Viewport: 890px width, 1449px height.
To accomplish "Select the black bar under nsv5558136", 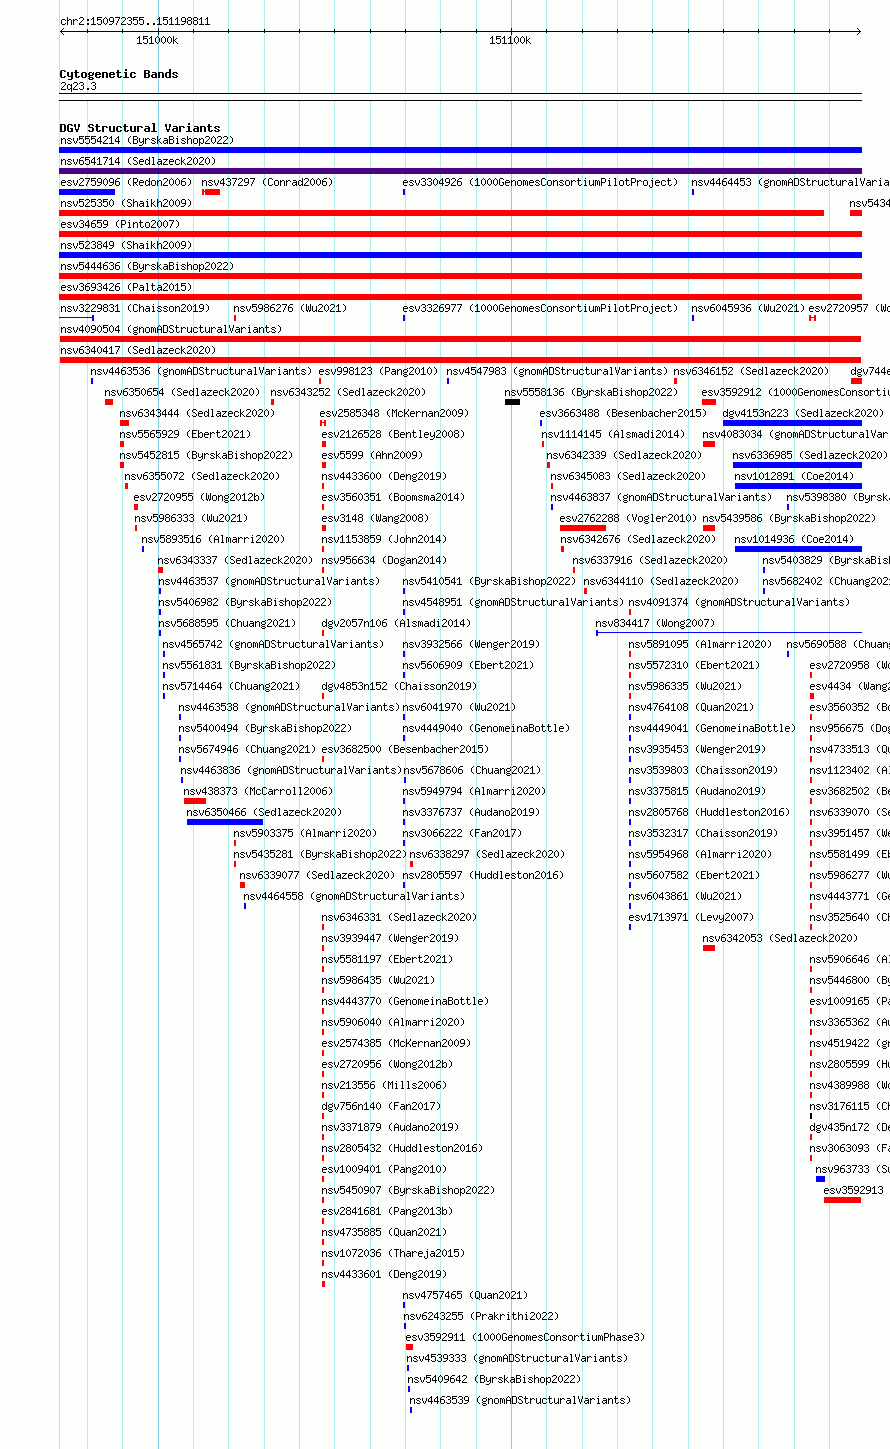I will point(512,402).
